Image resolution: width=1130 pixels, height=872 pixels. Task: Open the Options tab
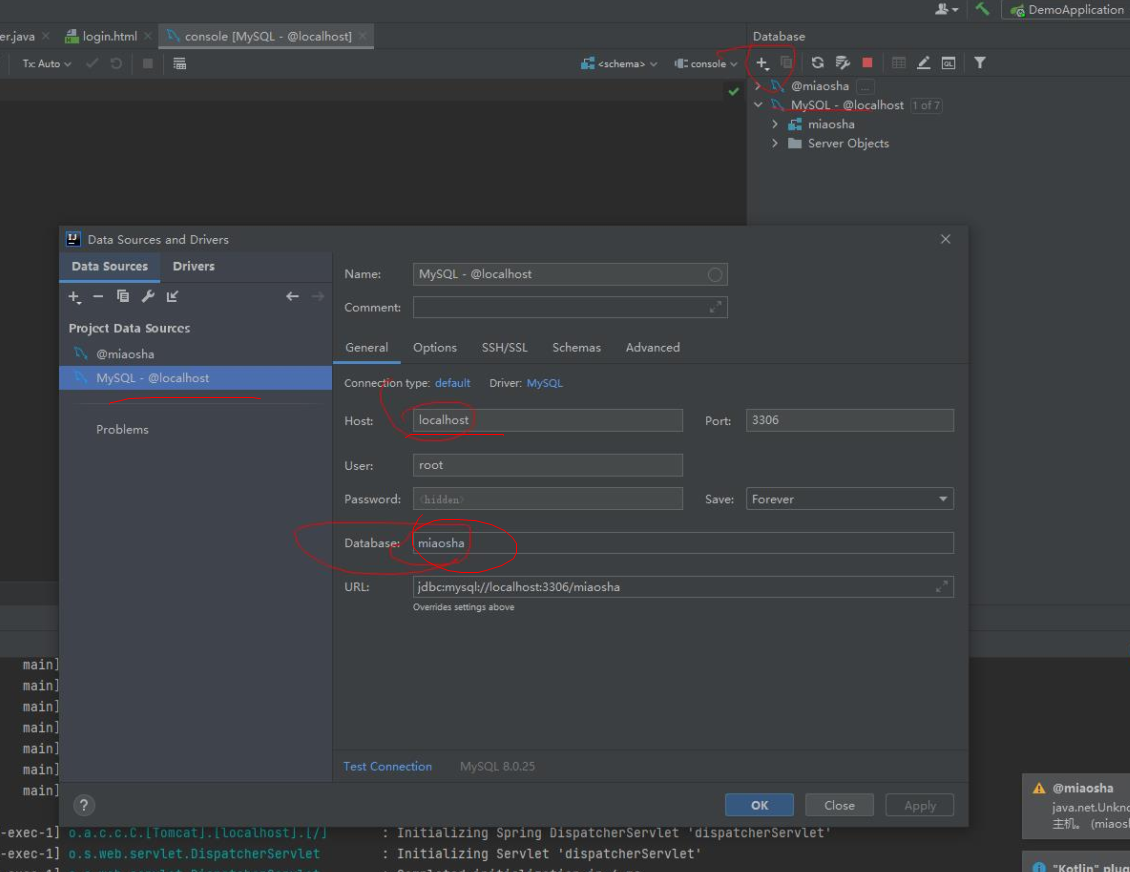tap(435, 347)
